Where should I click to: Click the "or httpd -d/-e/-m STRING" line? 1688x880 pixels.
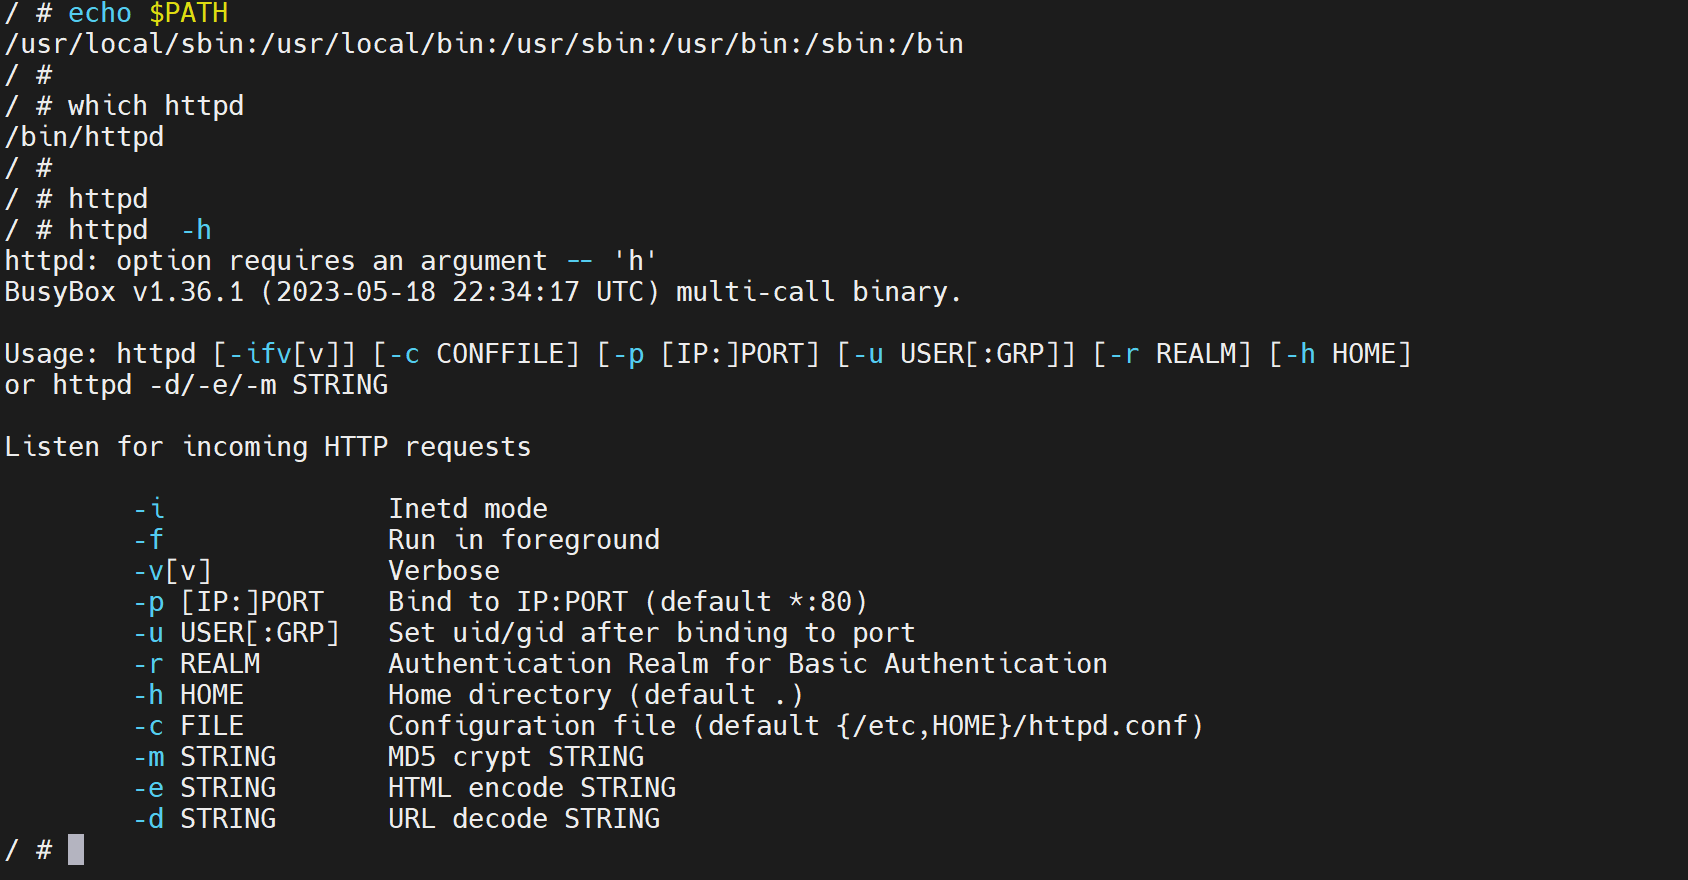pos(196,385)
